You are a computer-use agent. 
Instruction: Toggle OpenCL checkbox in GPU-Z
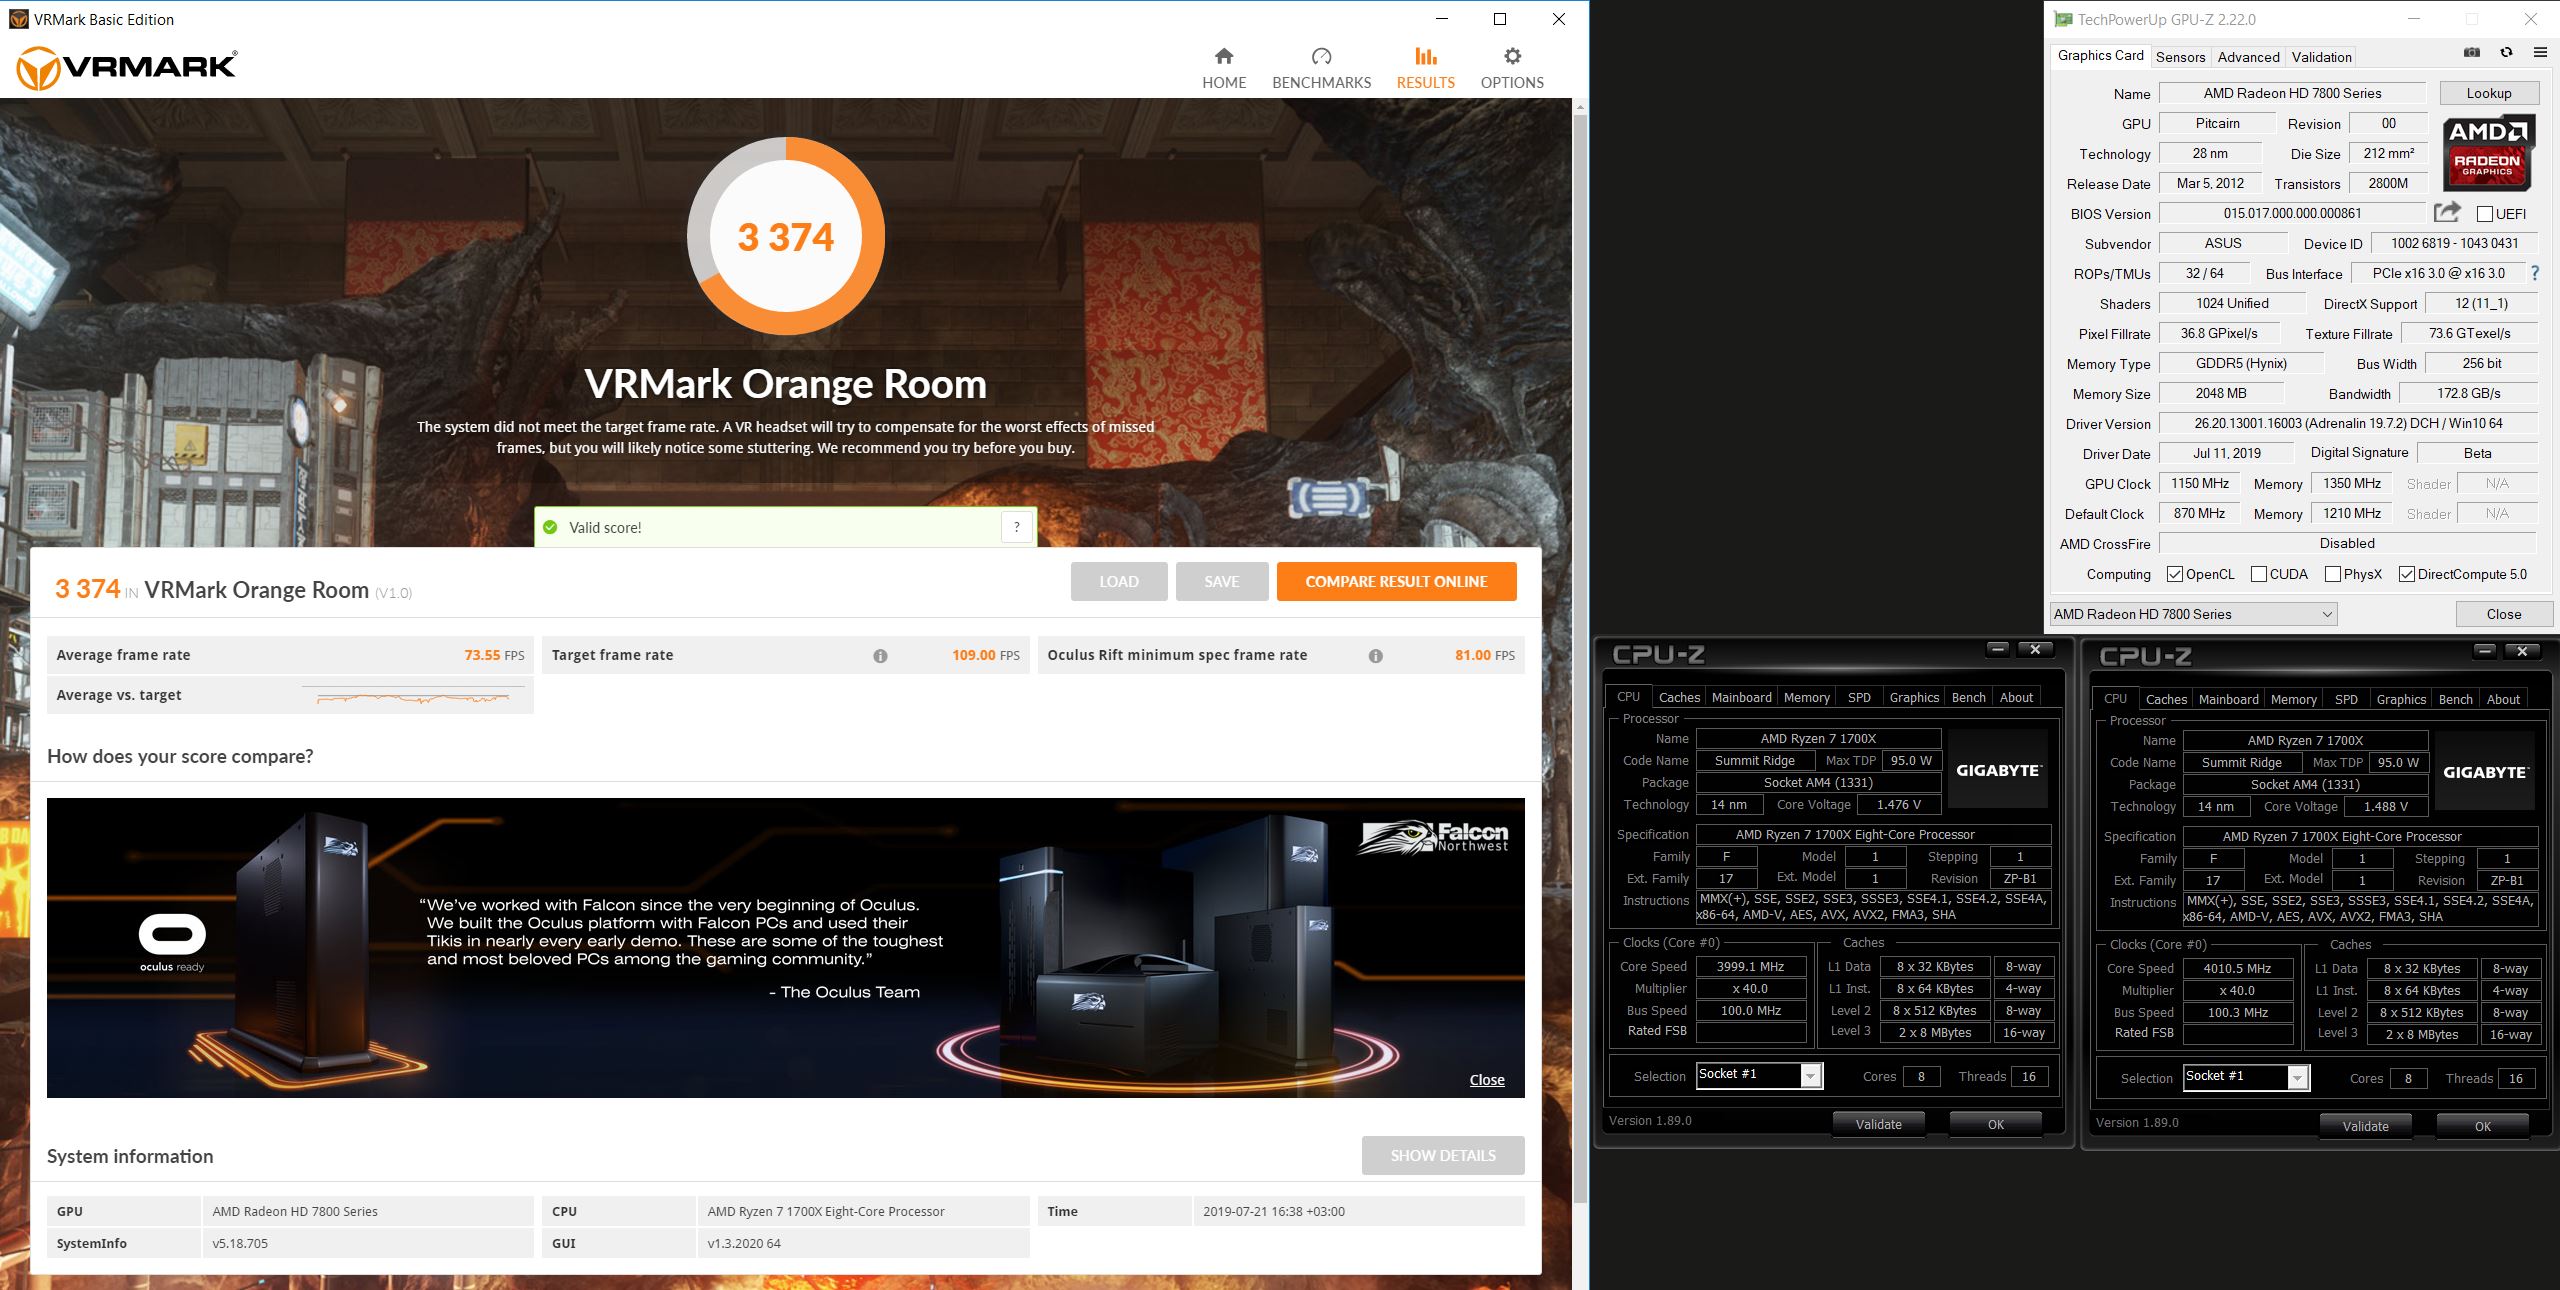pos(2174,574)
